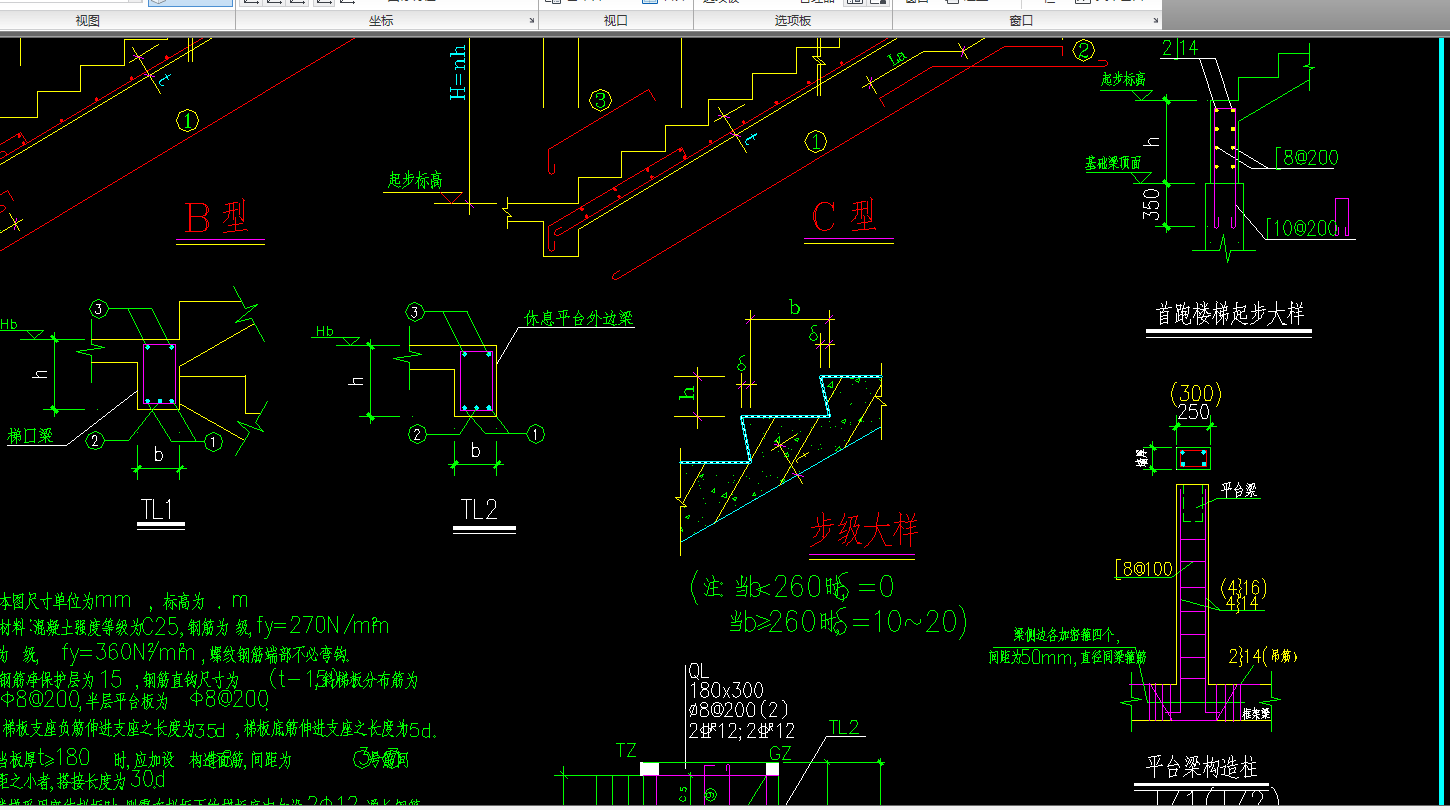Select the "框架梁" label
The width and height of the screenshot is (1450, 810).
[1256, 715]
